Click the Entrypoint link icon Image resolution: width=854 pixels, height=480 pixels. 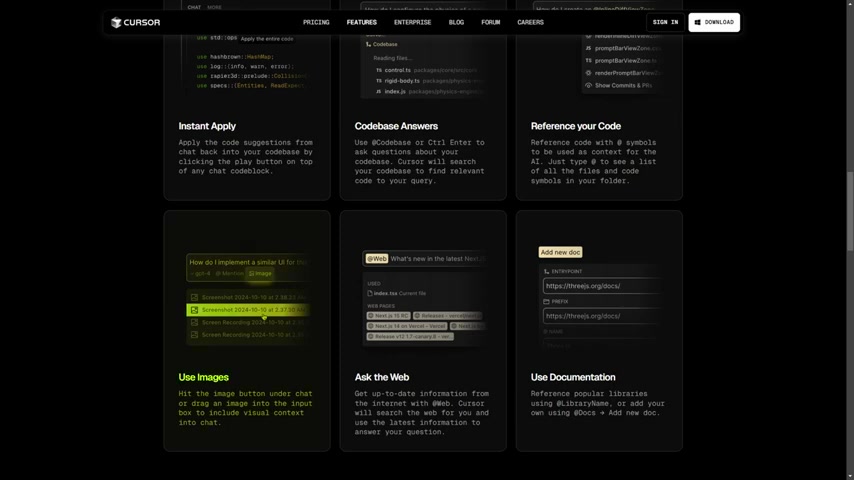tap(546, 271)
